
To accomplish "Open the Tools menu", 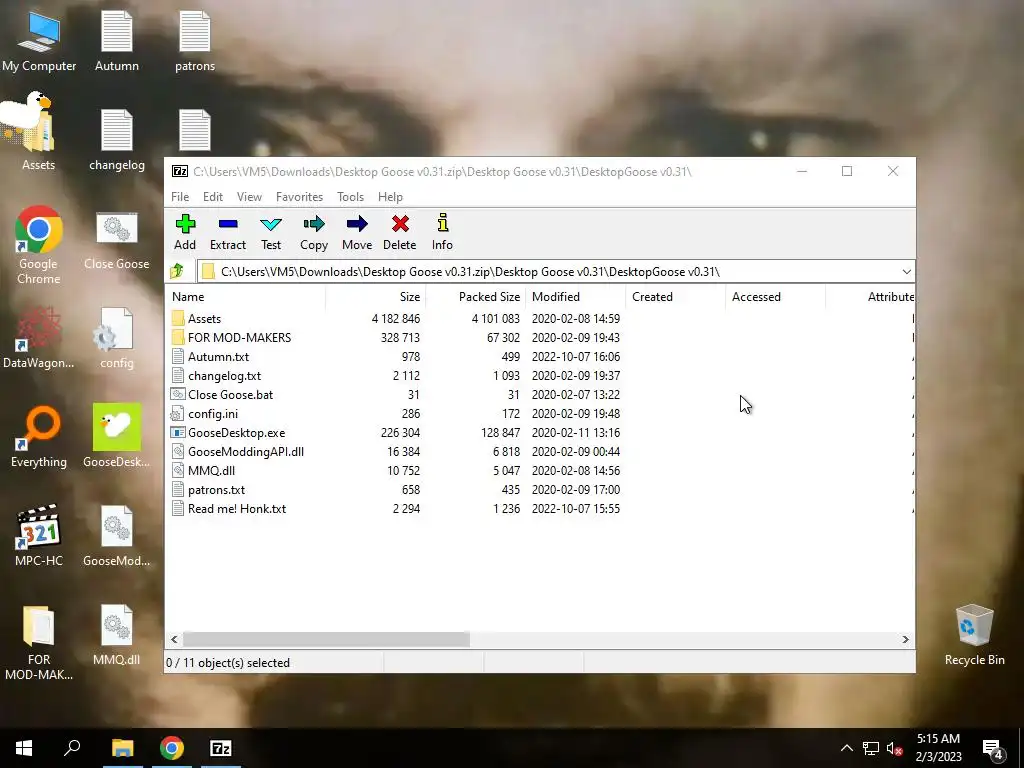I will click(x=350, y=197).
